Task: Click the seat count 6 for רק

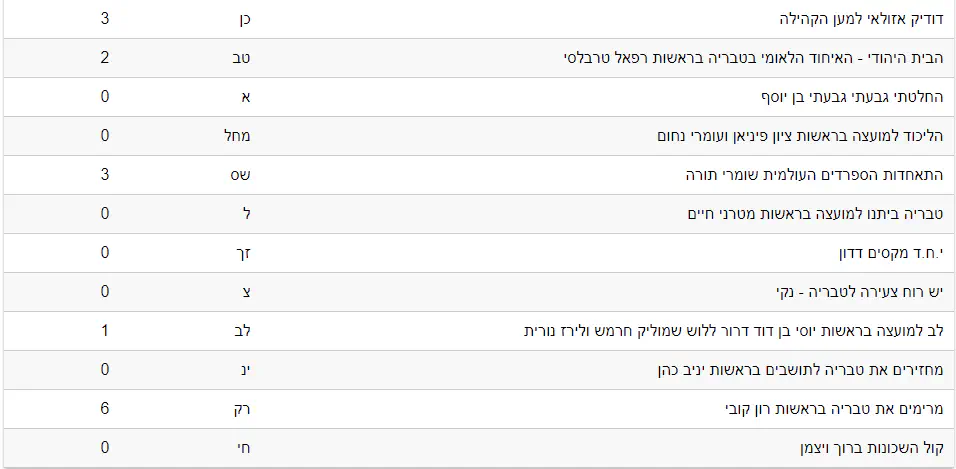Action: pos(105,409)
